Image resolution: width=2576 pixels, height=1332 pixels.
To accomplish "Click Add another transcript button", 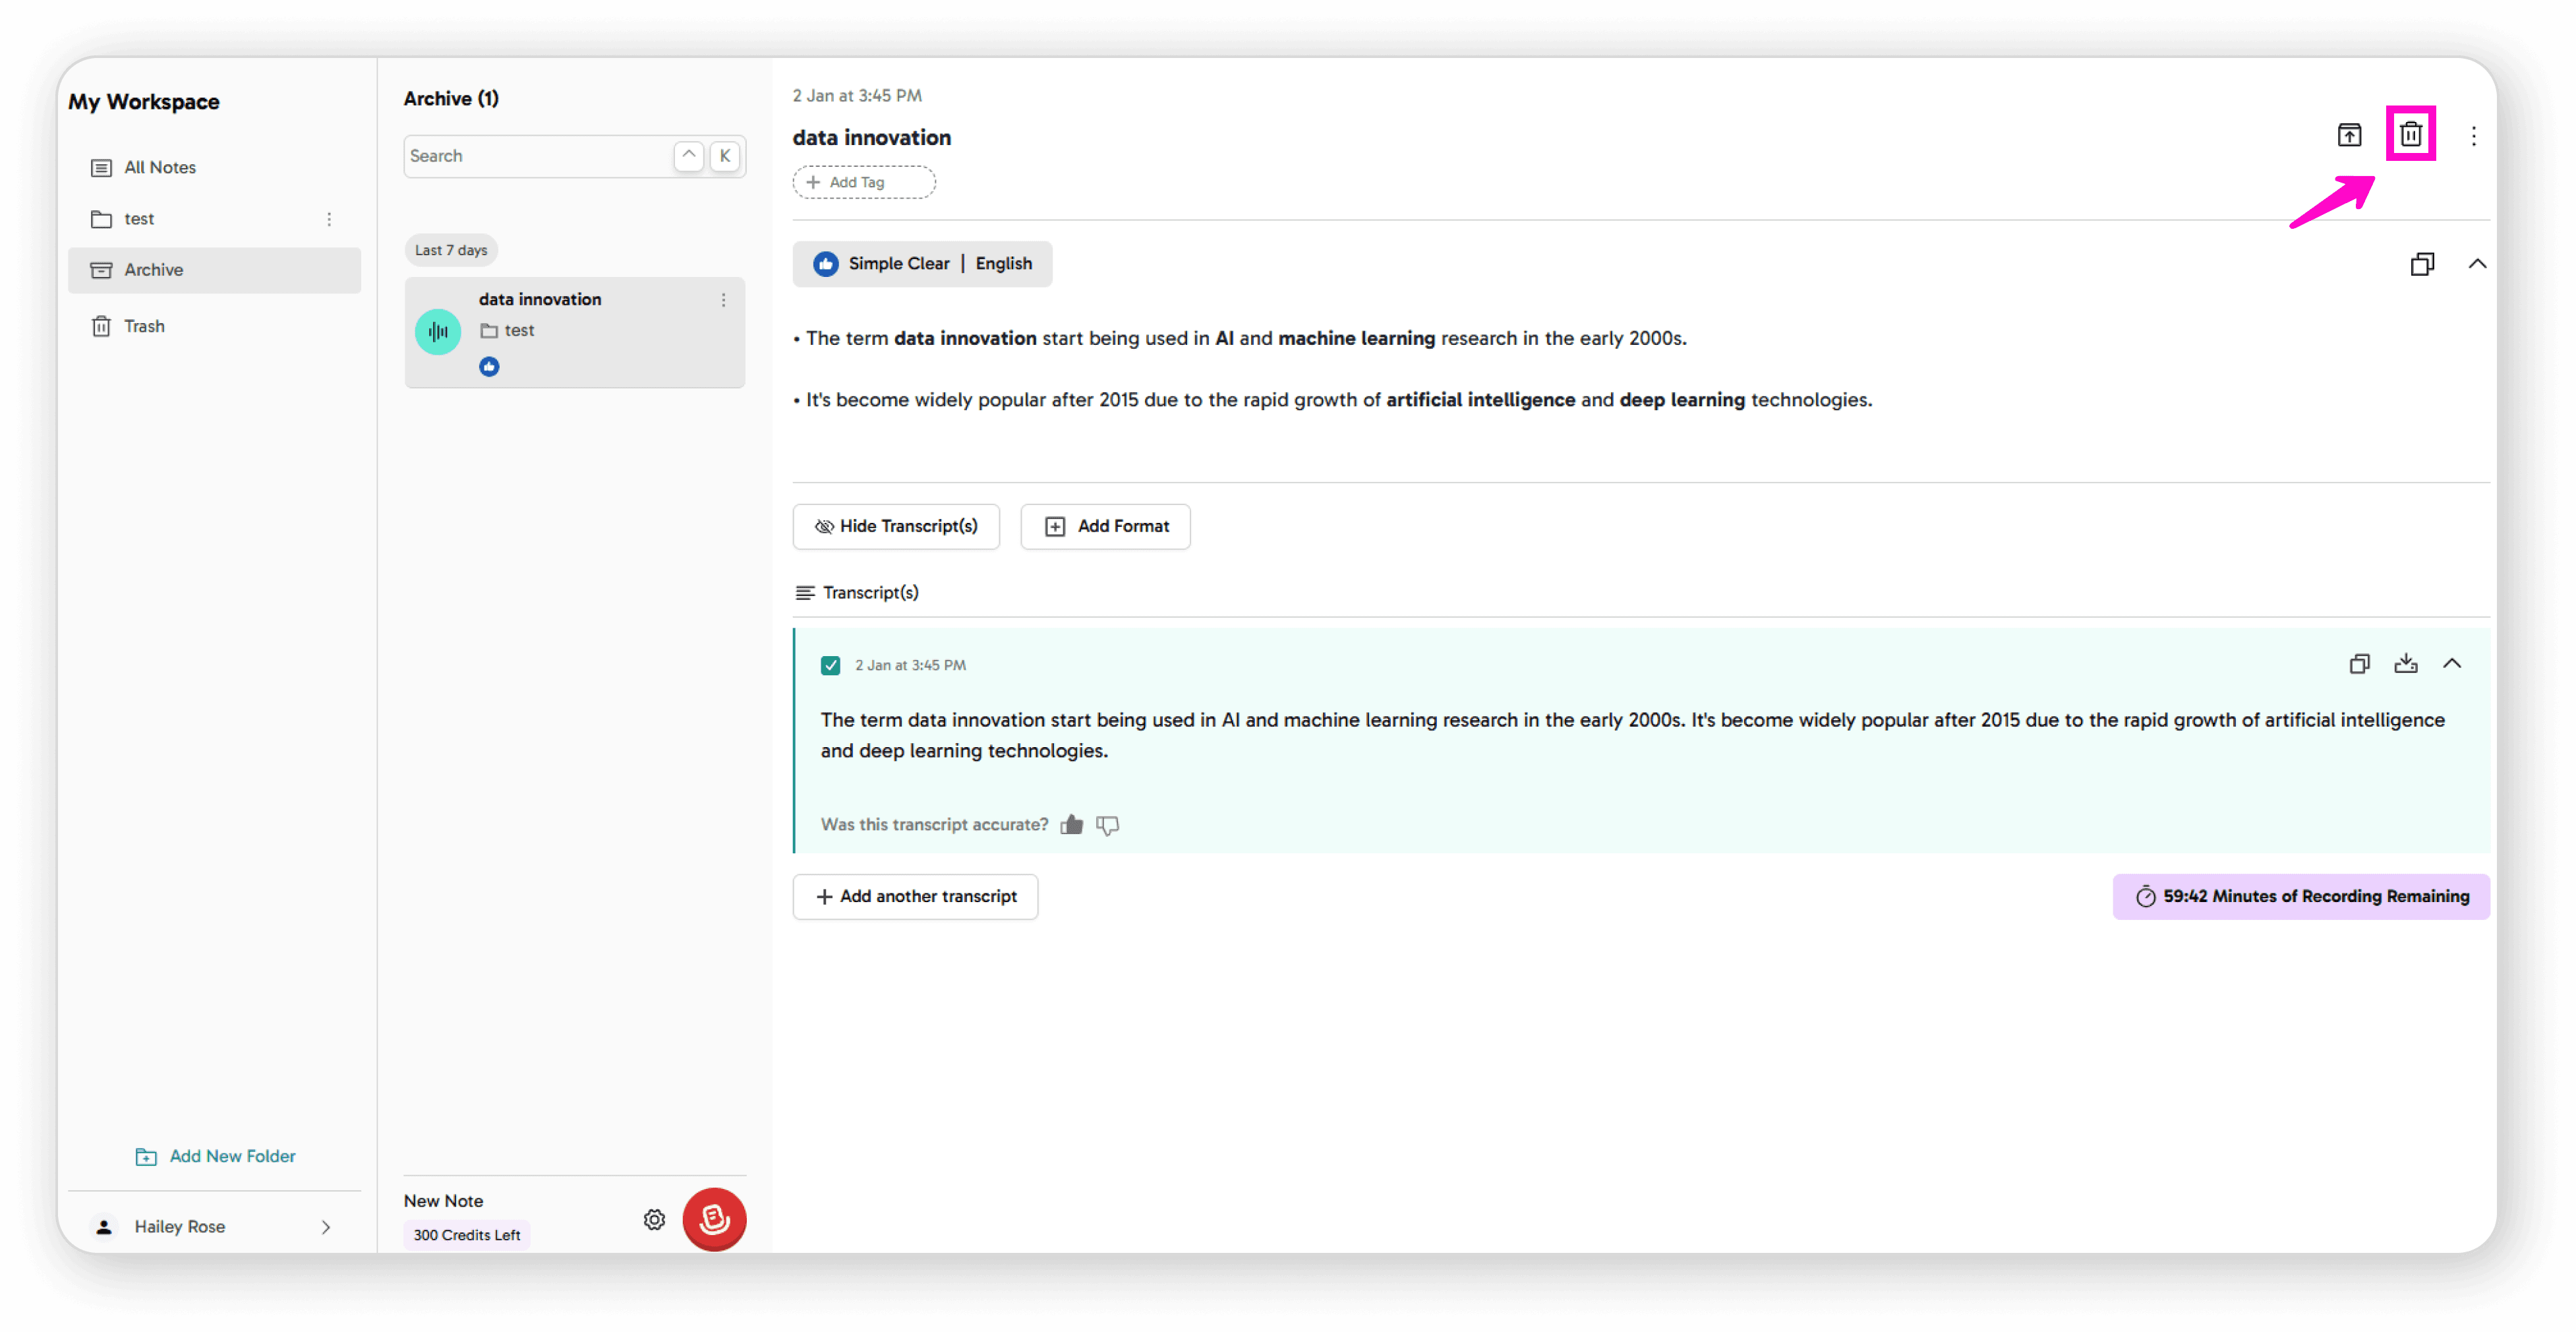I will click(915, 896).
